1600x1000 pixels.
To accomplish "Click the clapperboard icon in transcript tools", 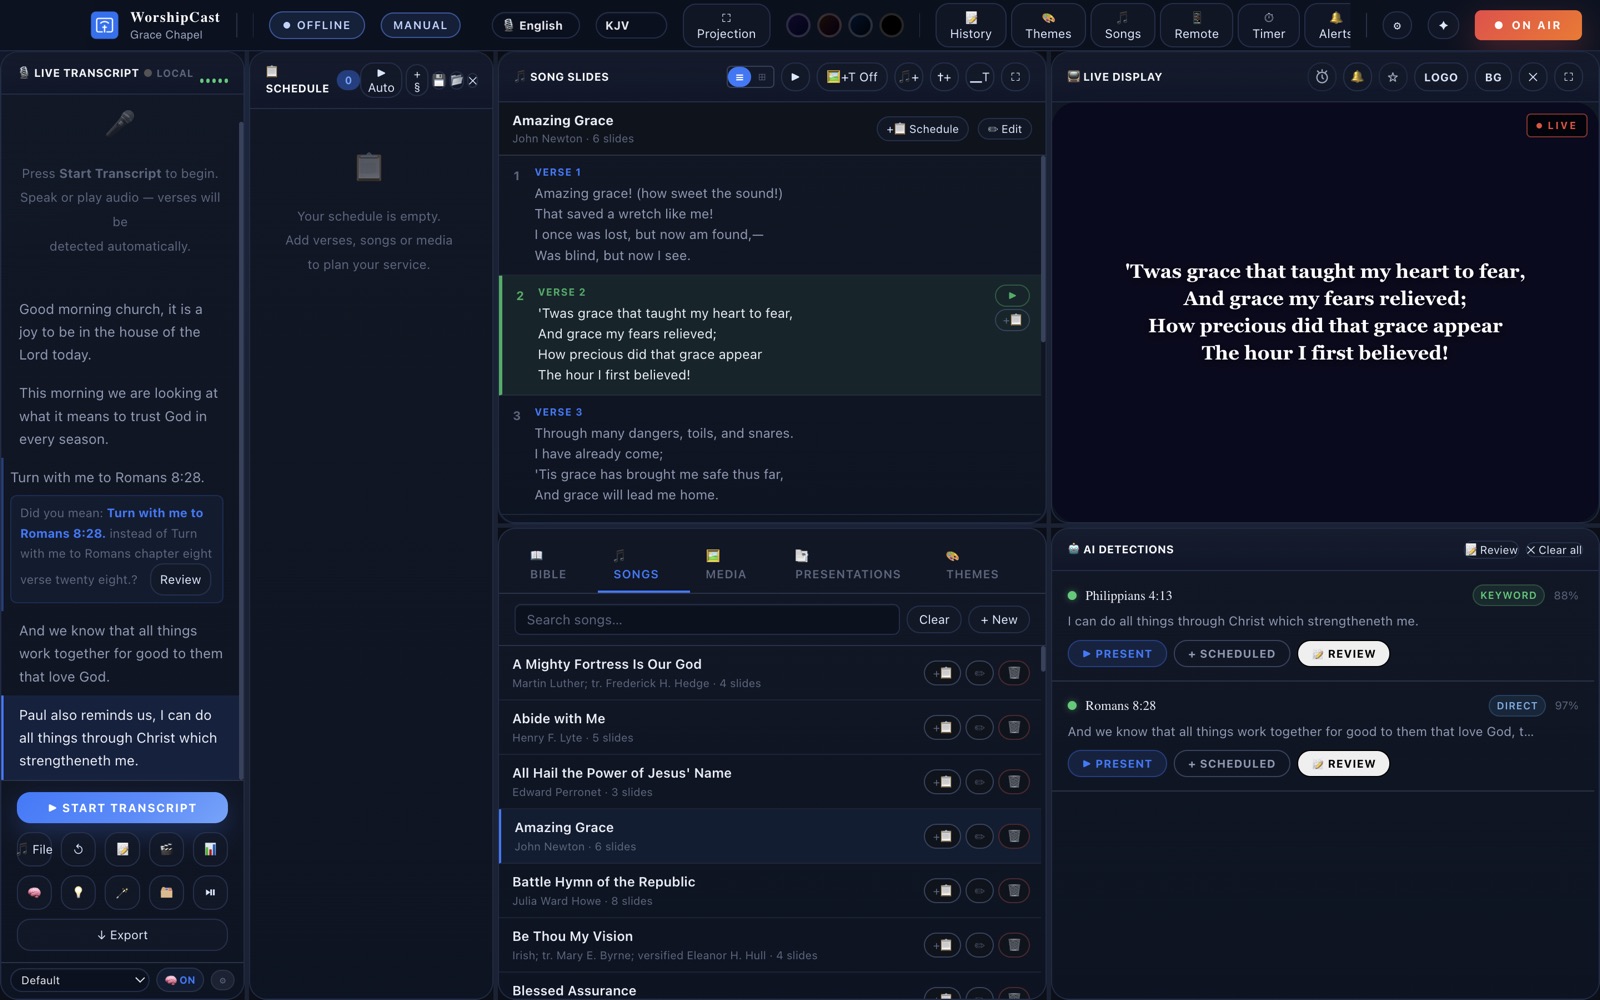I will pyautogui.click(x=166, y=849).
